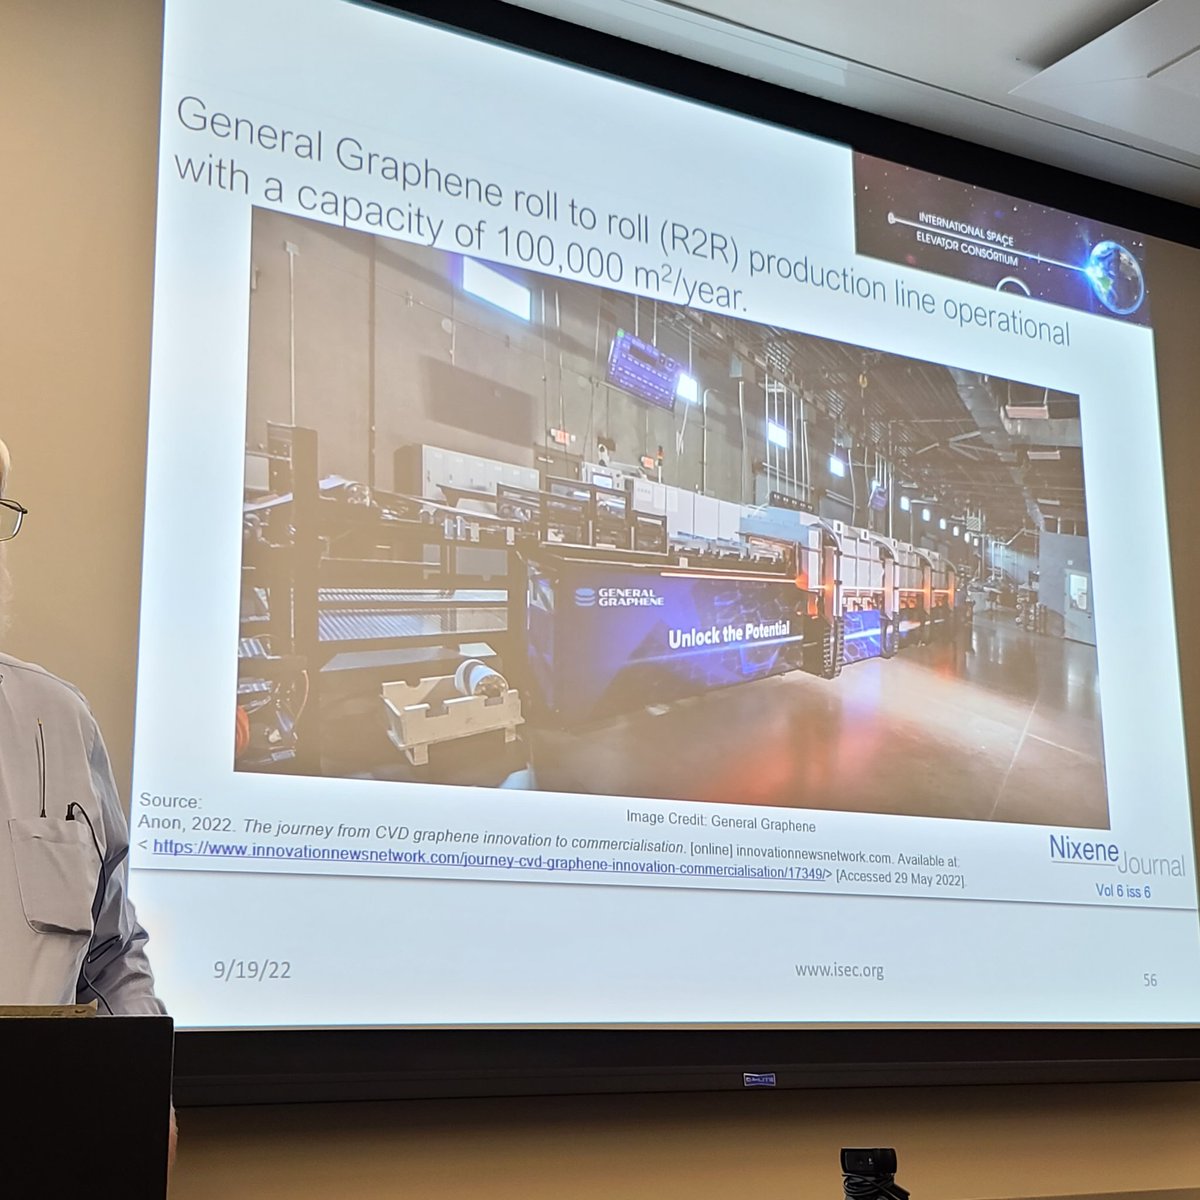
Task: Click 'Image Credit: General Graphene' caption
Action: [720, 822]
